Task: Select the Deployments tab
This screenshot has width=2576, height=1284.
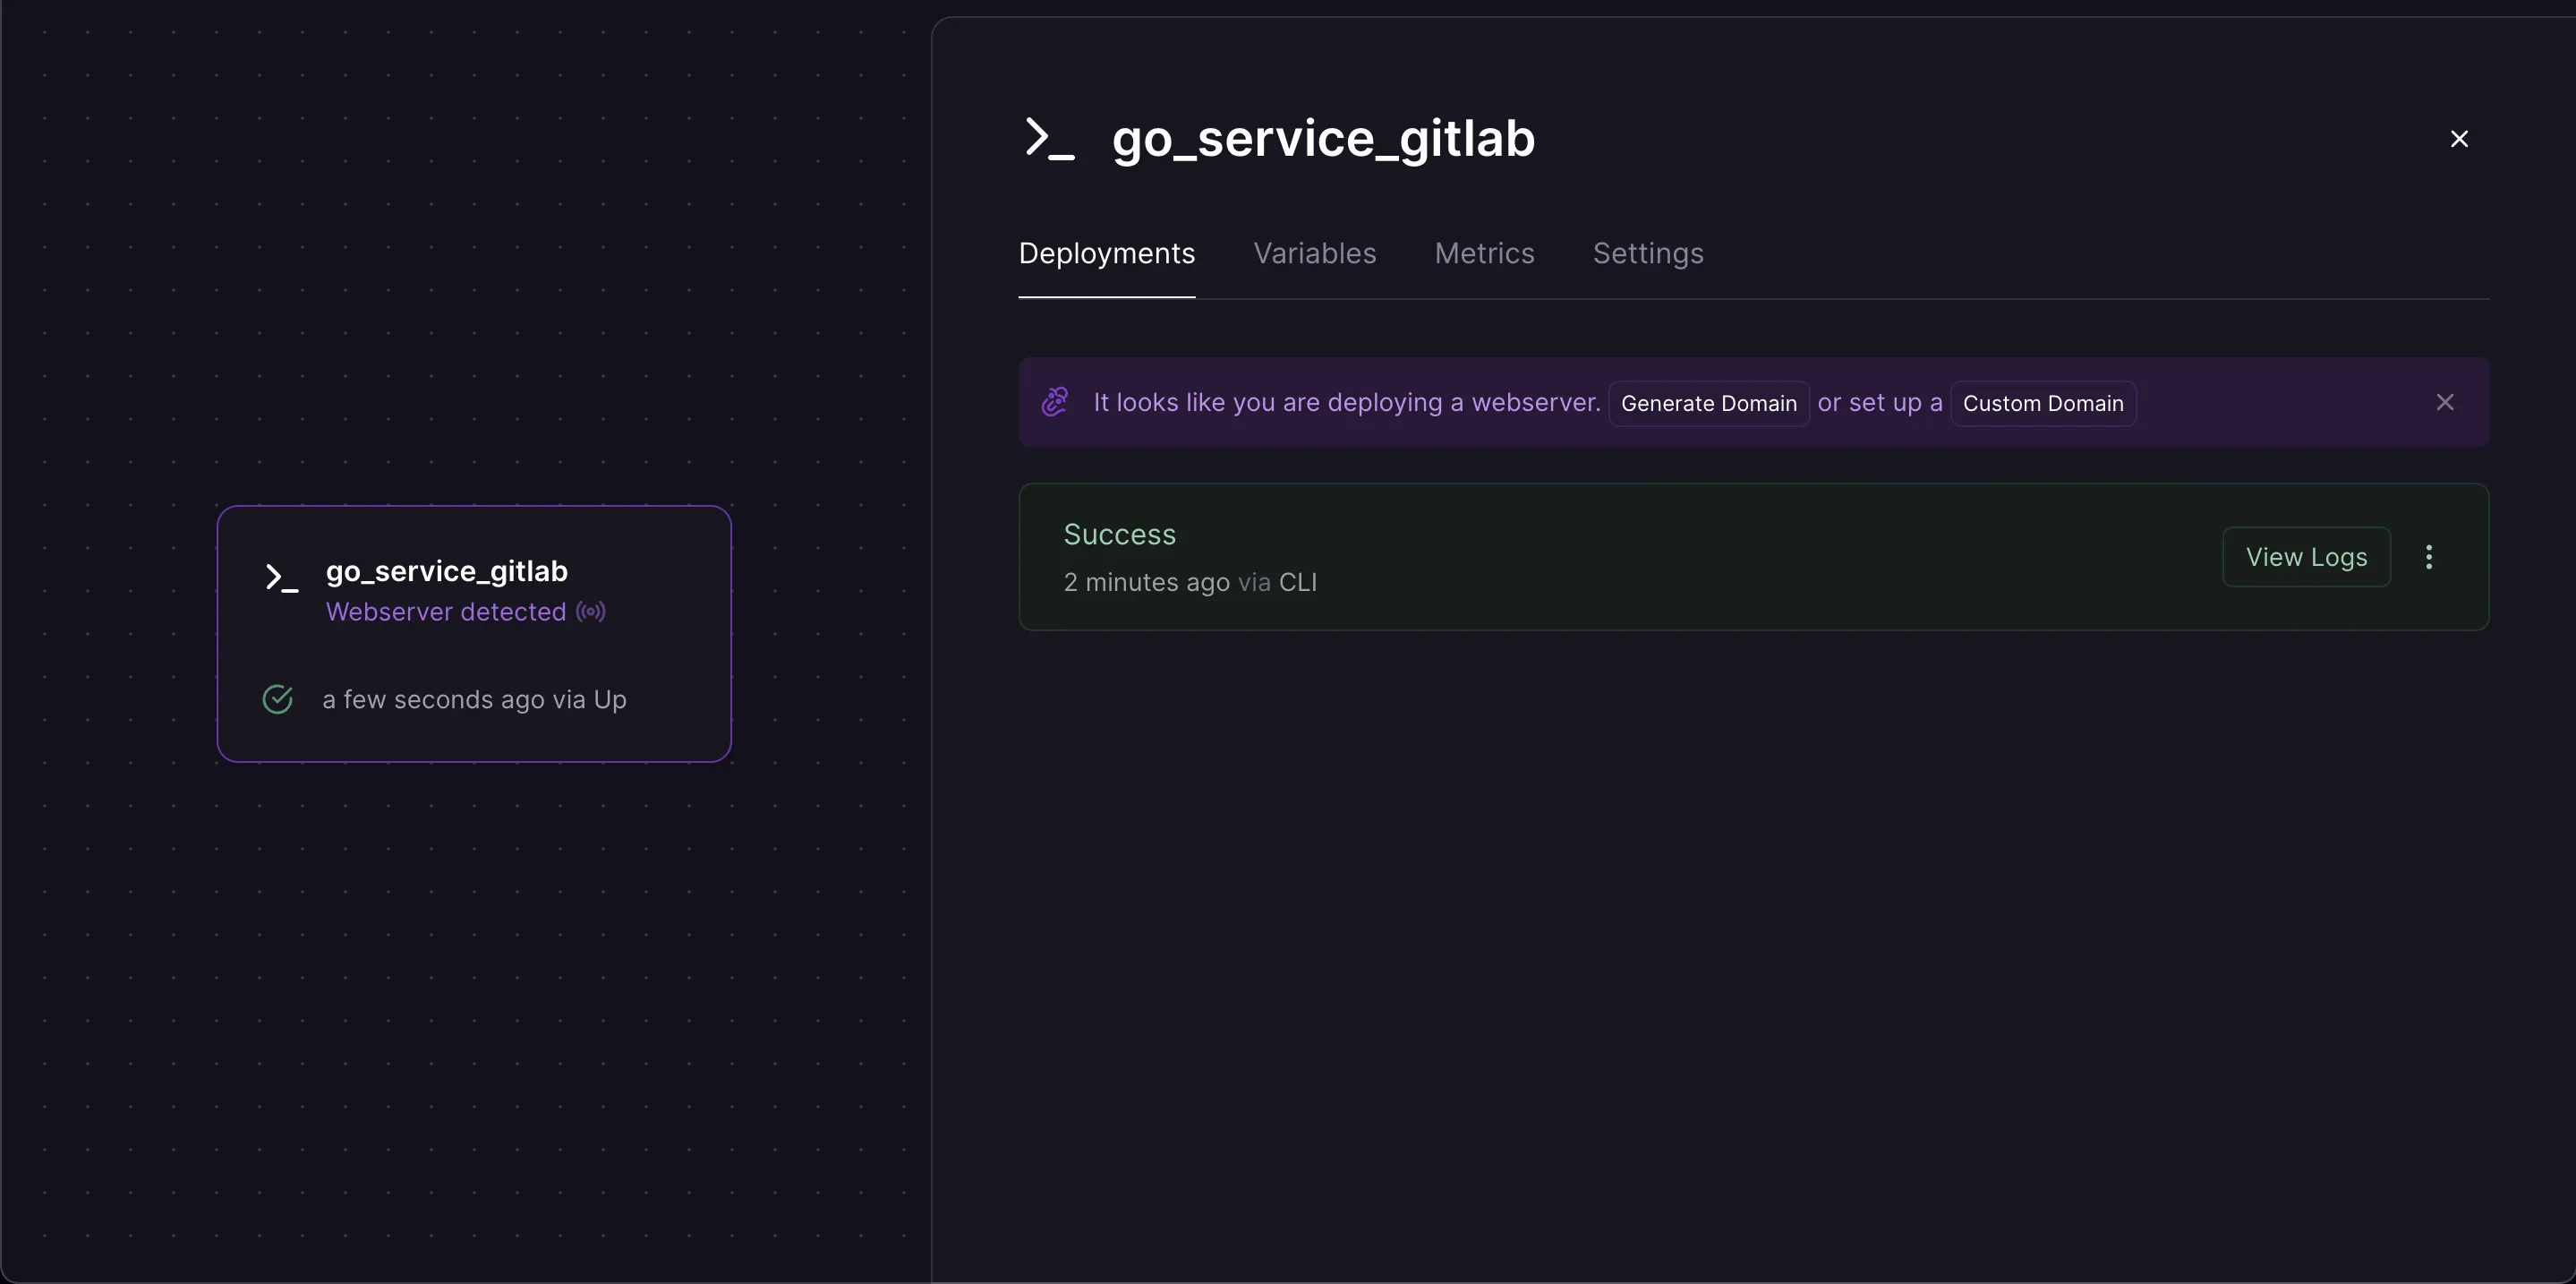Action: pos(1106,254)
